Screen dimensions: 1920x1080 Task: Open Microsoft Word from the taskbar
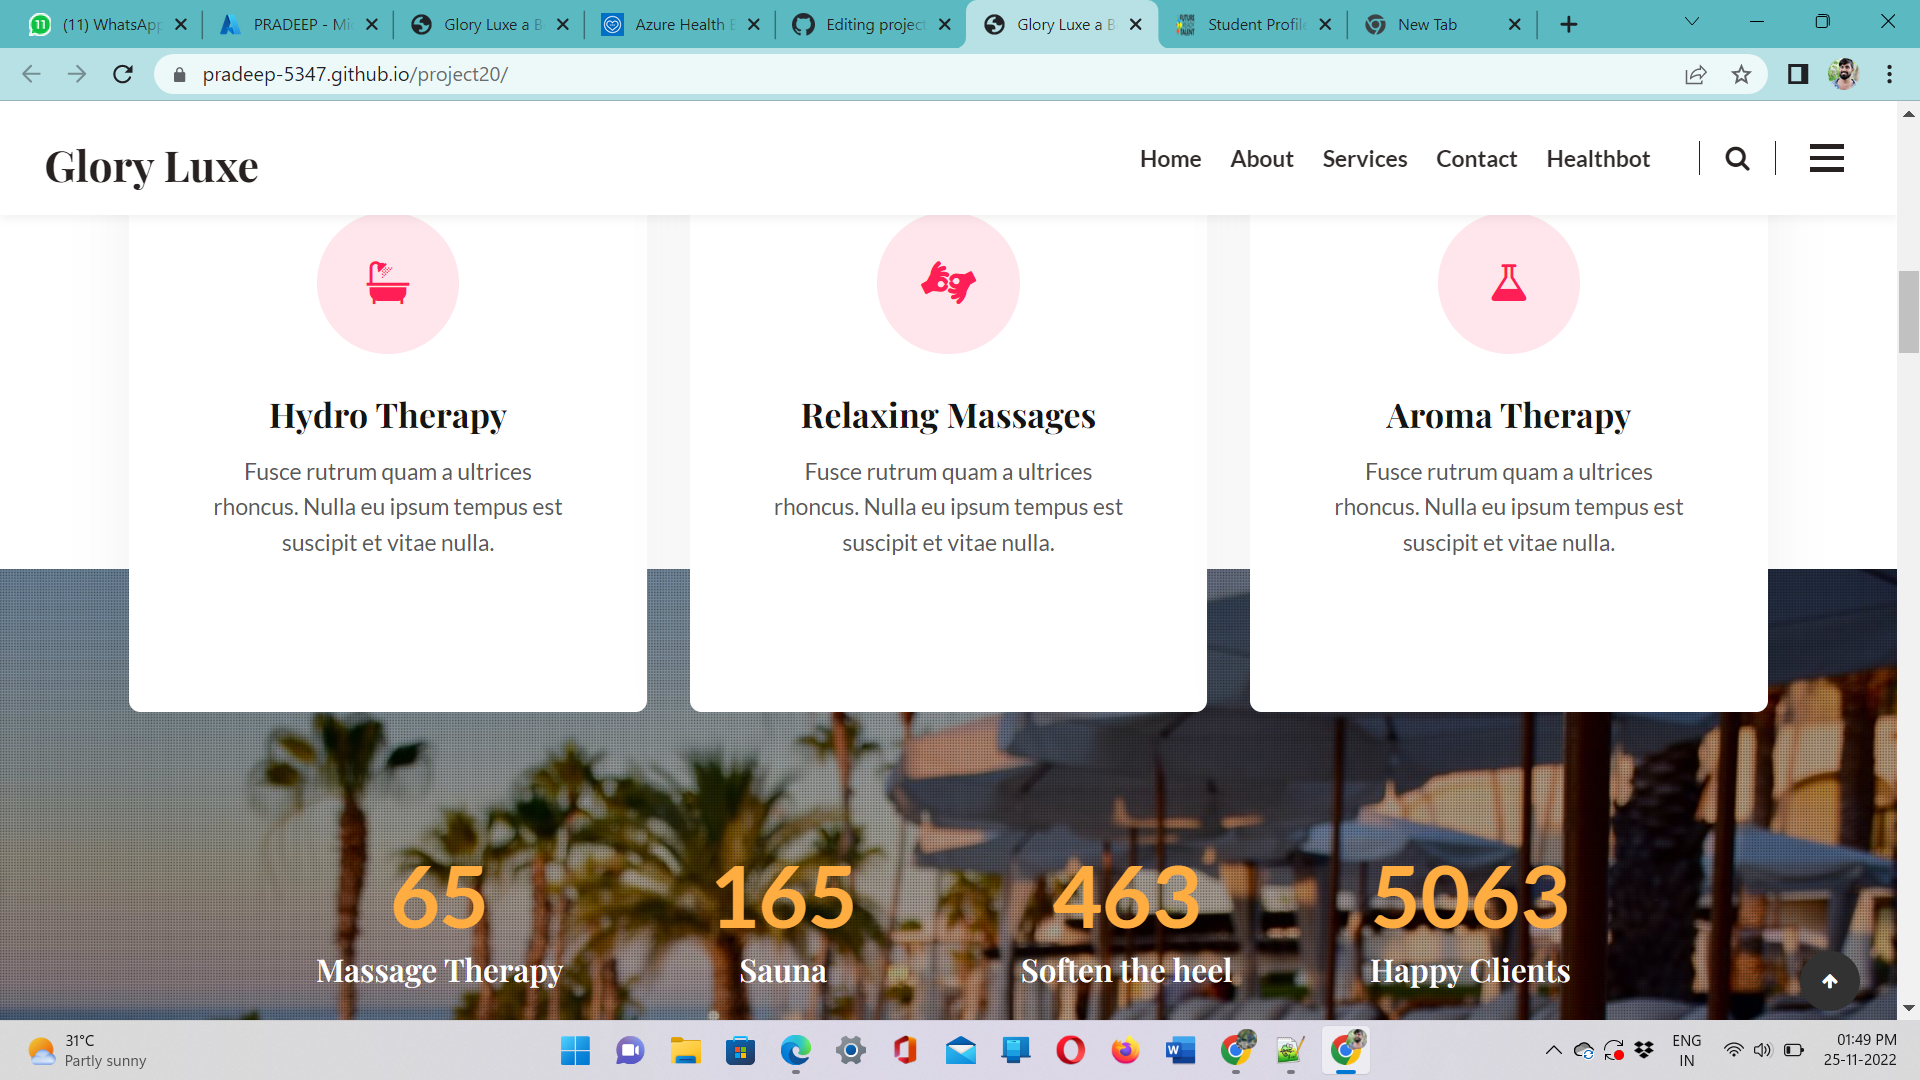click(x=1178, y=1050)
